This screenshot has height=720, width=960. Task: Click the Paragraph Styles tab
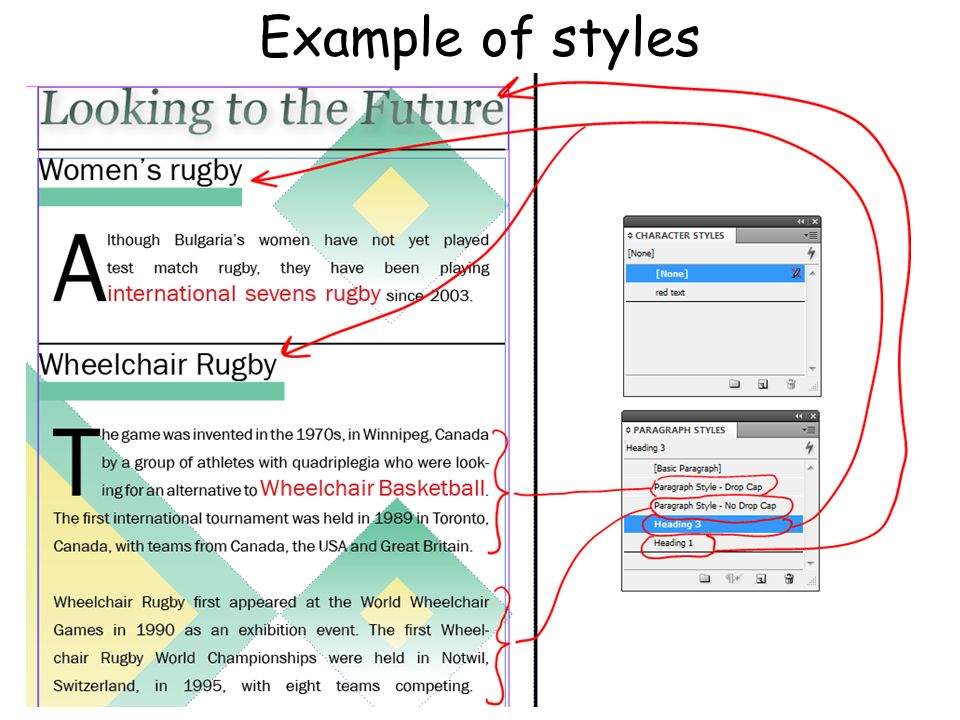point(679,430)
